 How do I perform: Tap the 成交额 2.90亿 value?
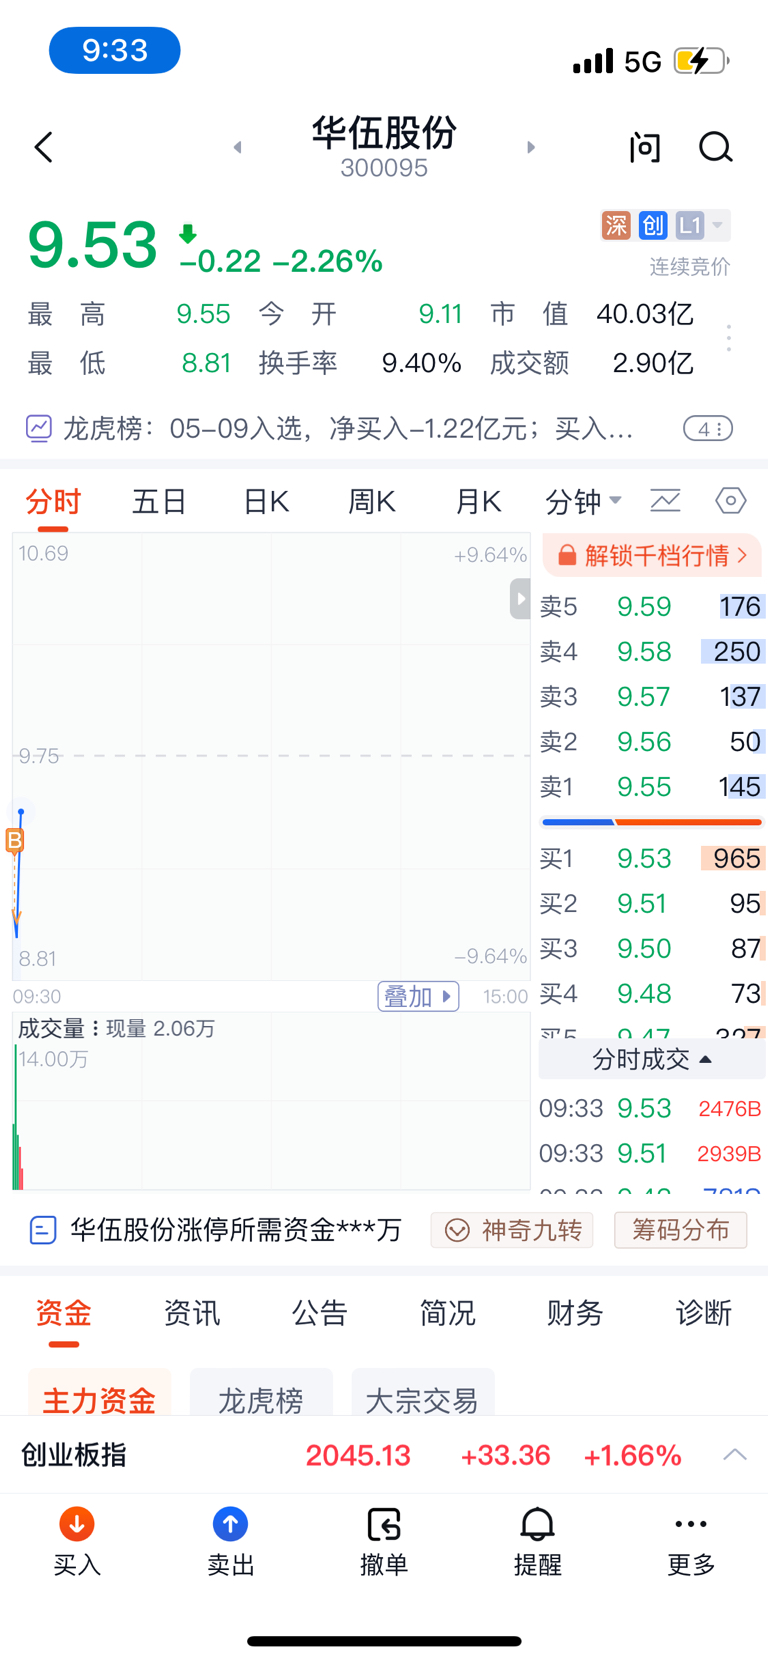tap(653, 363)
